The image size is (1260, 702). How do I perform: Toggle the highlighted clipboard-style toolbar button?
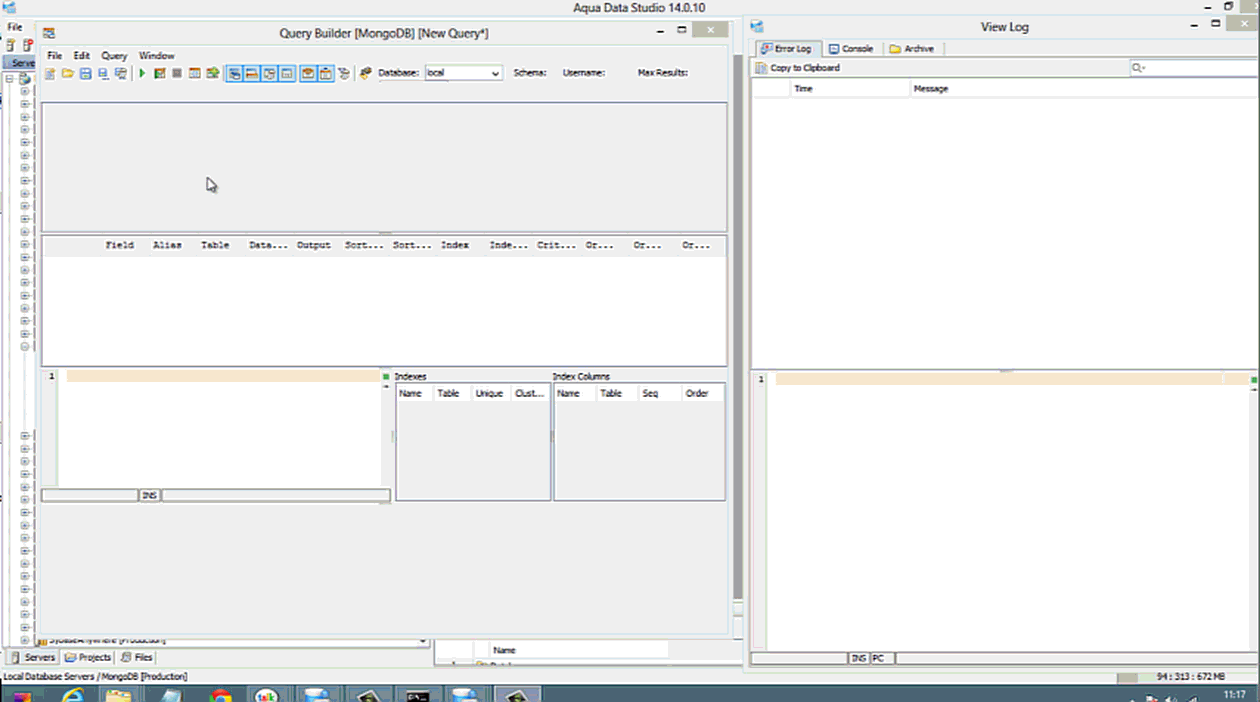(326, 73)
